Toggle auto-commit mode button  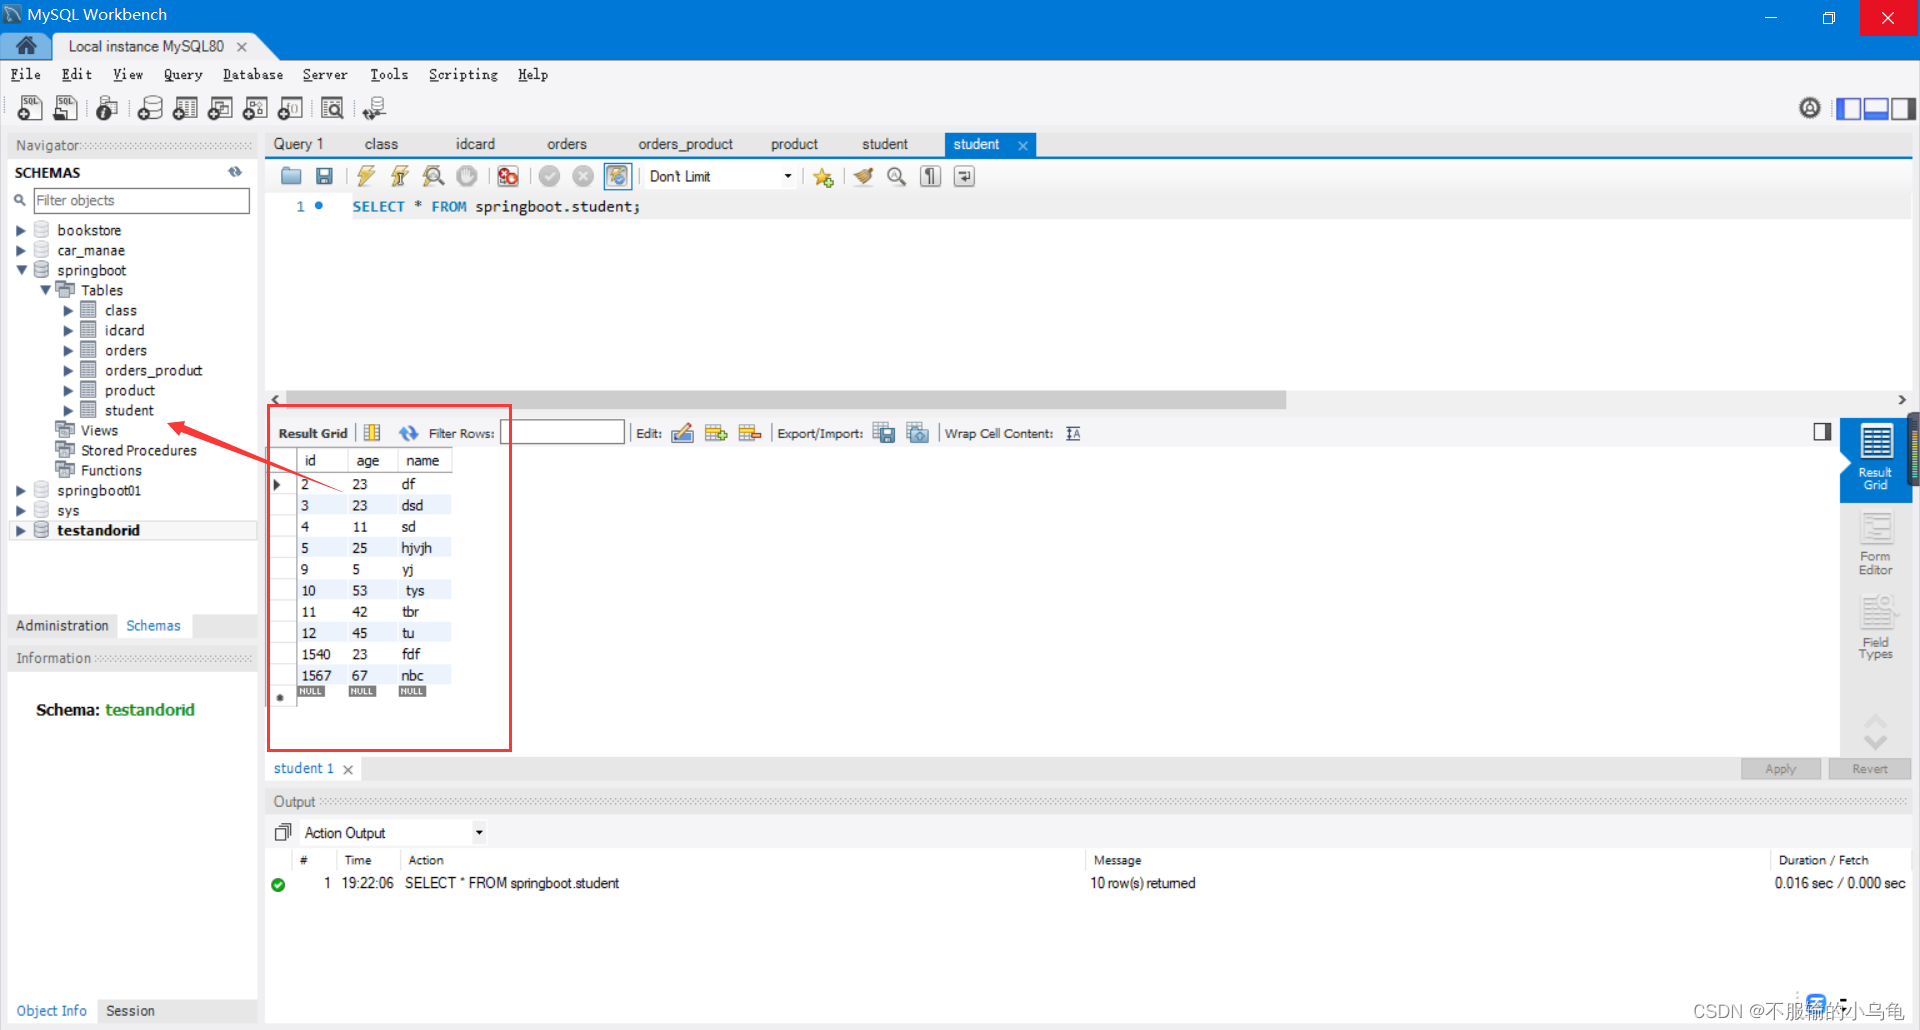pyautogui.click(x=618, y=176)
